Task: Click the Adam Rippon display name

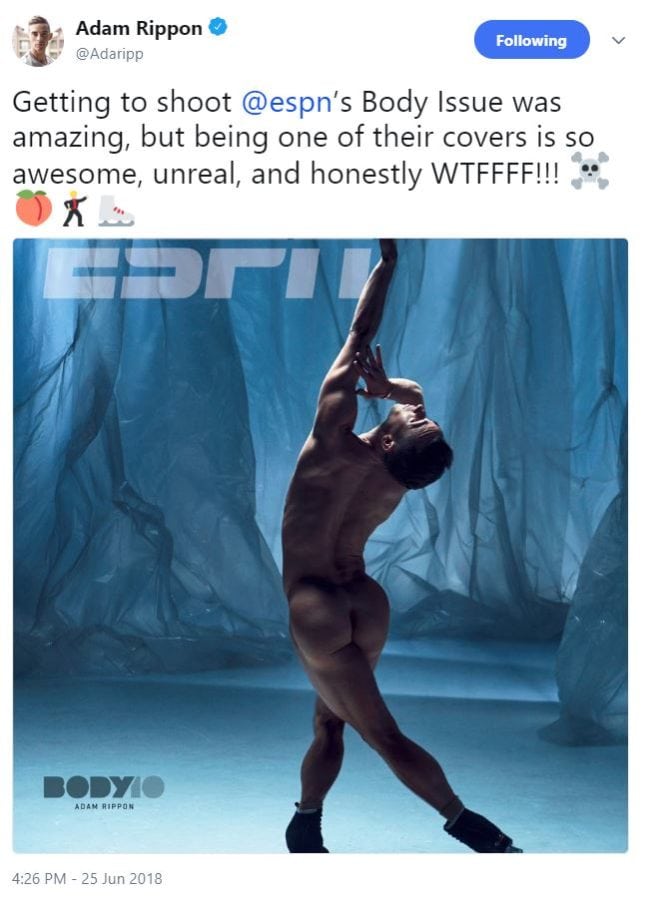Action: pyautogui.click(x=139, y=28)
